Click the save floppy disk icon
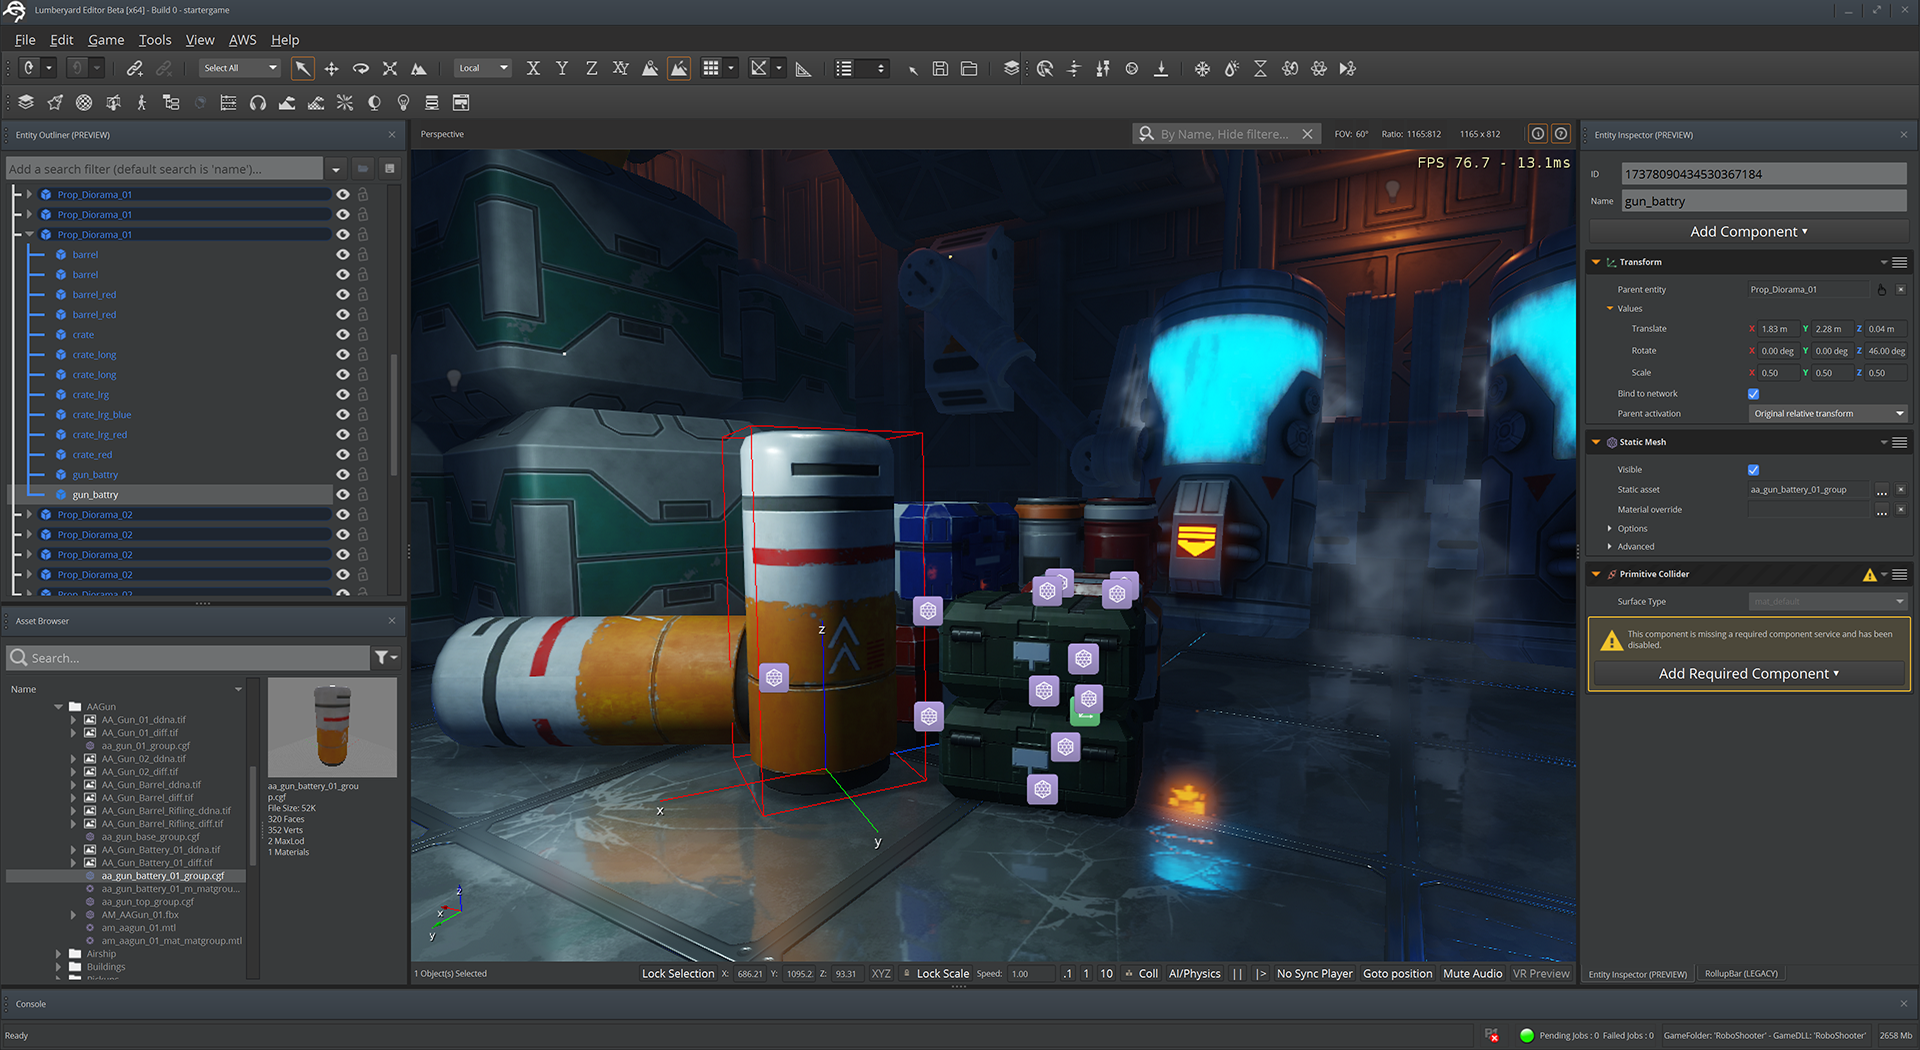Screen dimensions: 1920x1050 click(x=940, y=68)
